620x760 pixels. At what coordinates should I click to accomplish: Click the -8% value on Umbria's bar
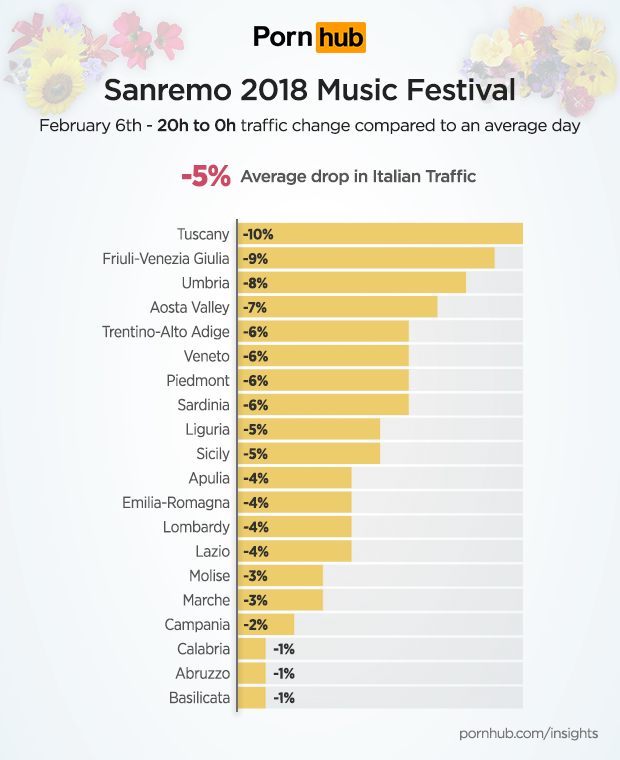coord(255,283)
